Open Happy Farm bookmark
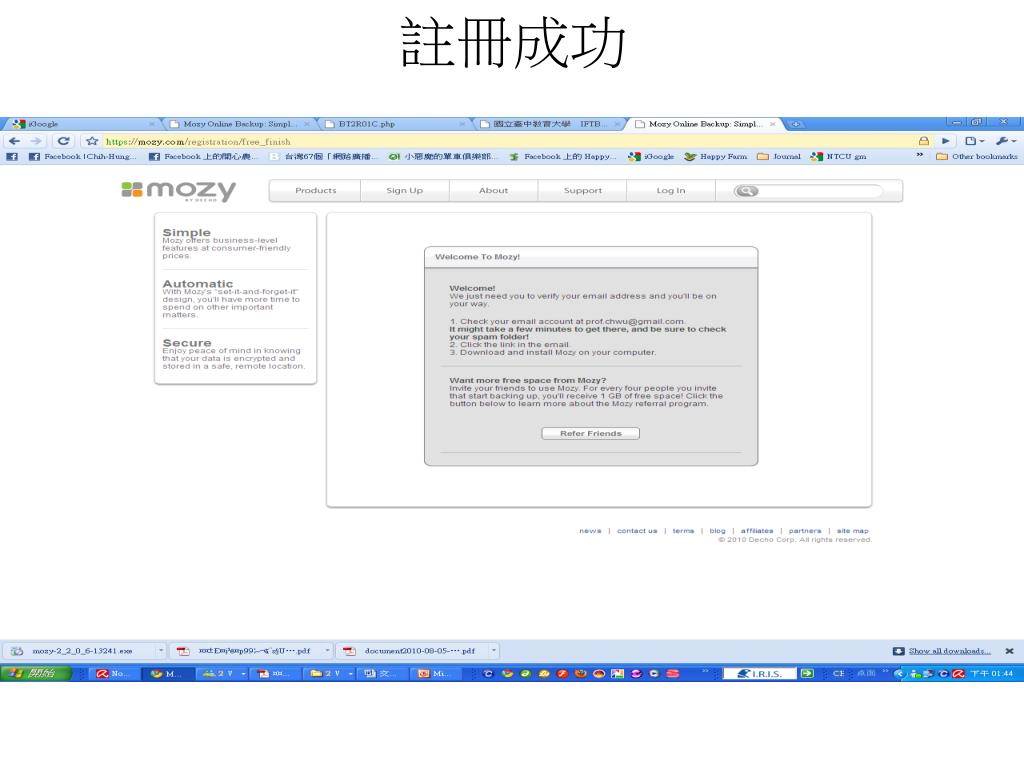The width and height of the screenshot is (1024, 768). coord(716,157)
